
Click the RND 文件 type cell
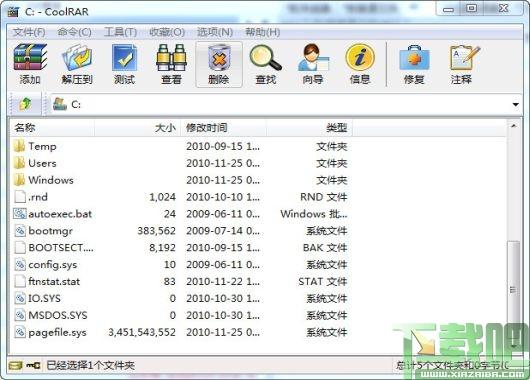[323, 197]
